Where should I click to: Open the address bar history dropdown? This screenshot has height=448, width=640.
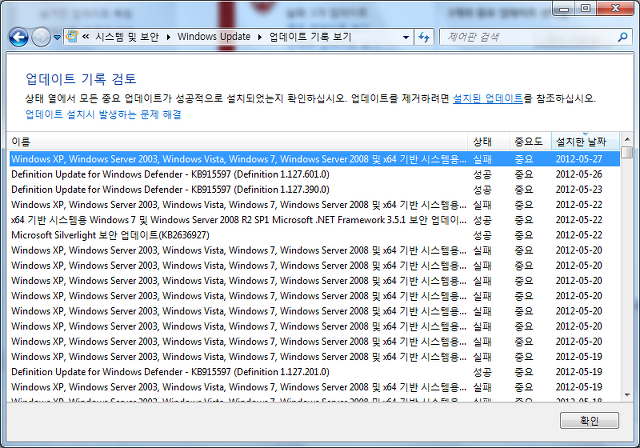(x=406, y=38)
